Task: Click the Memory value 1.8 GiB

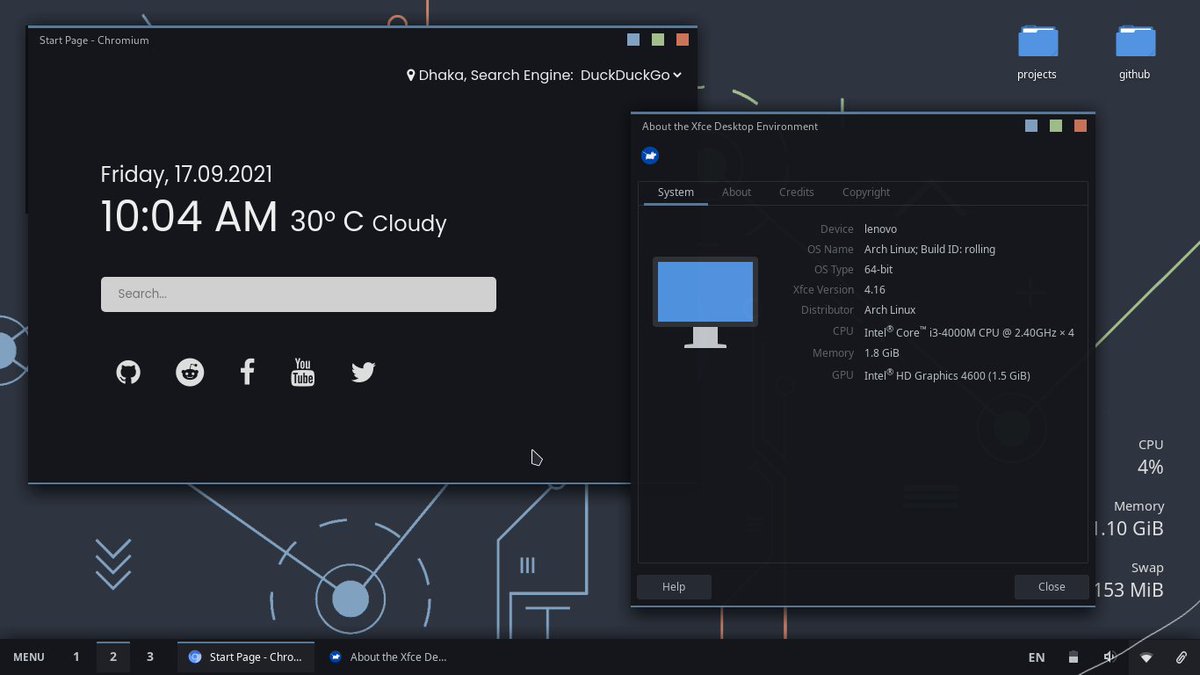Action: pos(882,353)
